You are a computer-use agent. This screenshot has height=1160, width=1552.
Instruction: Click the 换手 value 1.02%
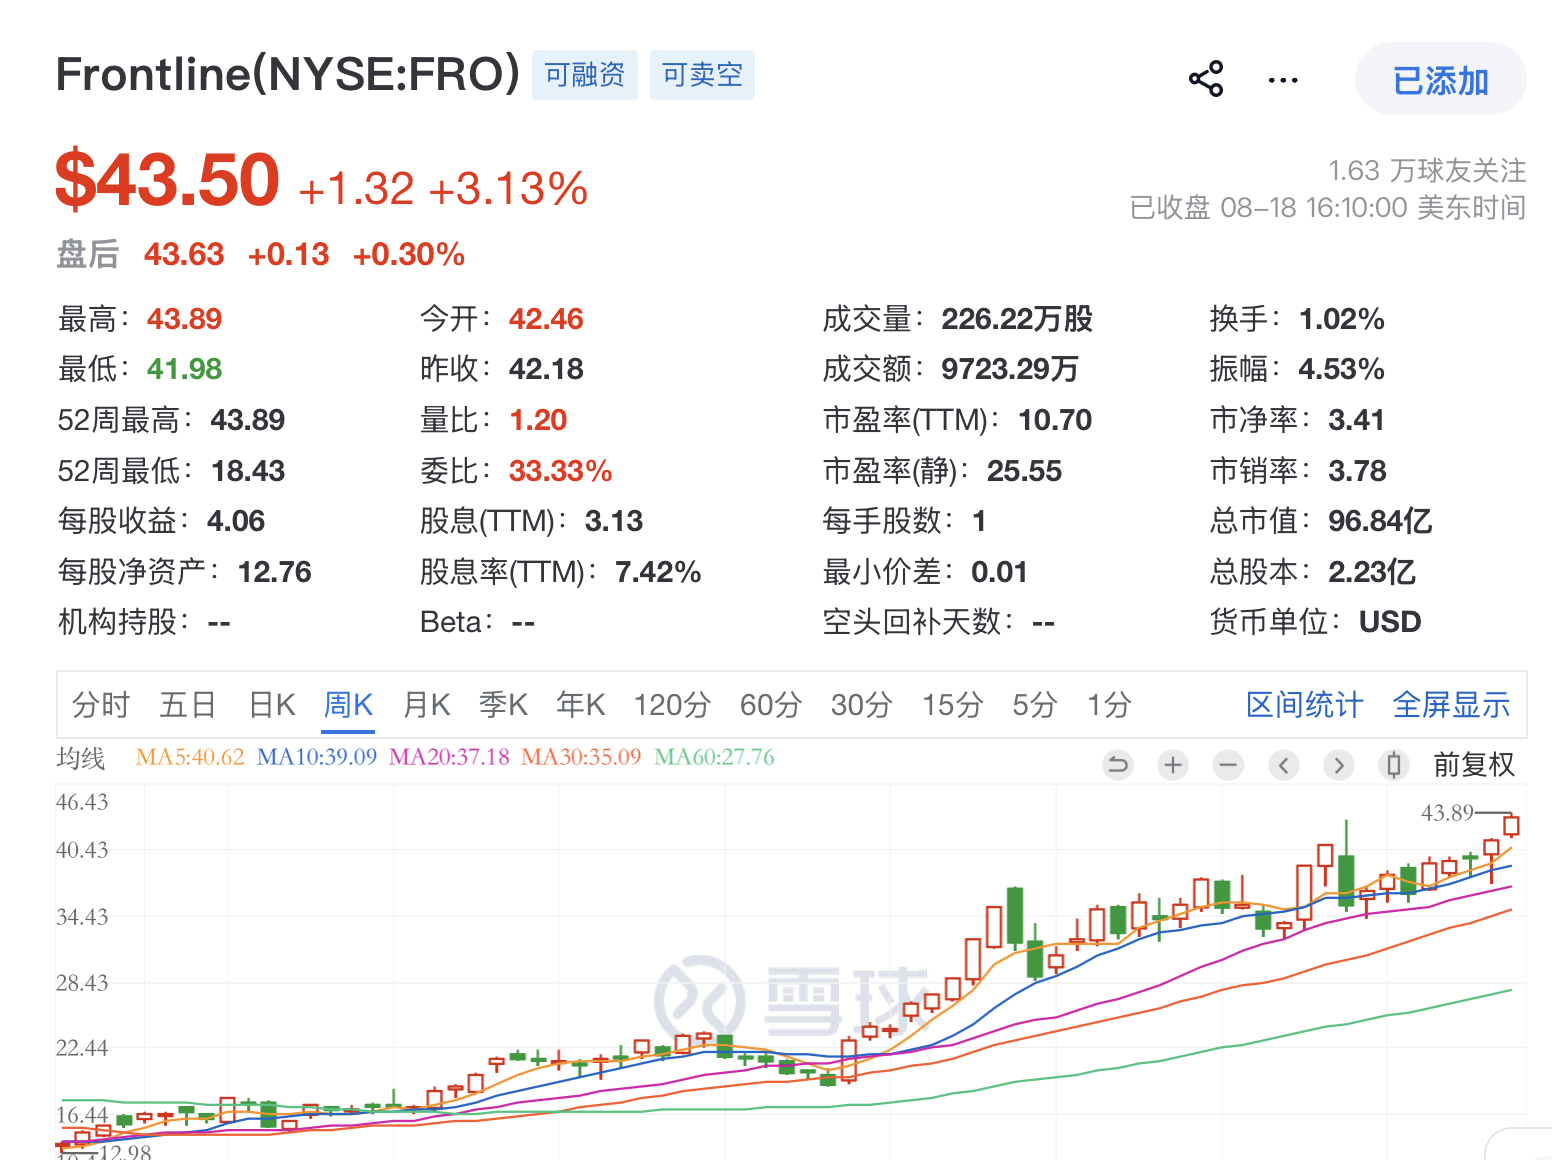point(1342,319)
